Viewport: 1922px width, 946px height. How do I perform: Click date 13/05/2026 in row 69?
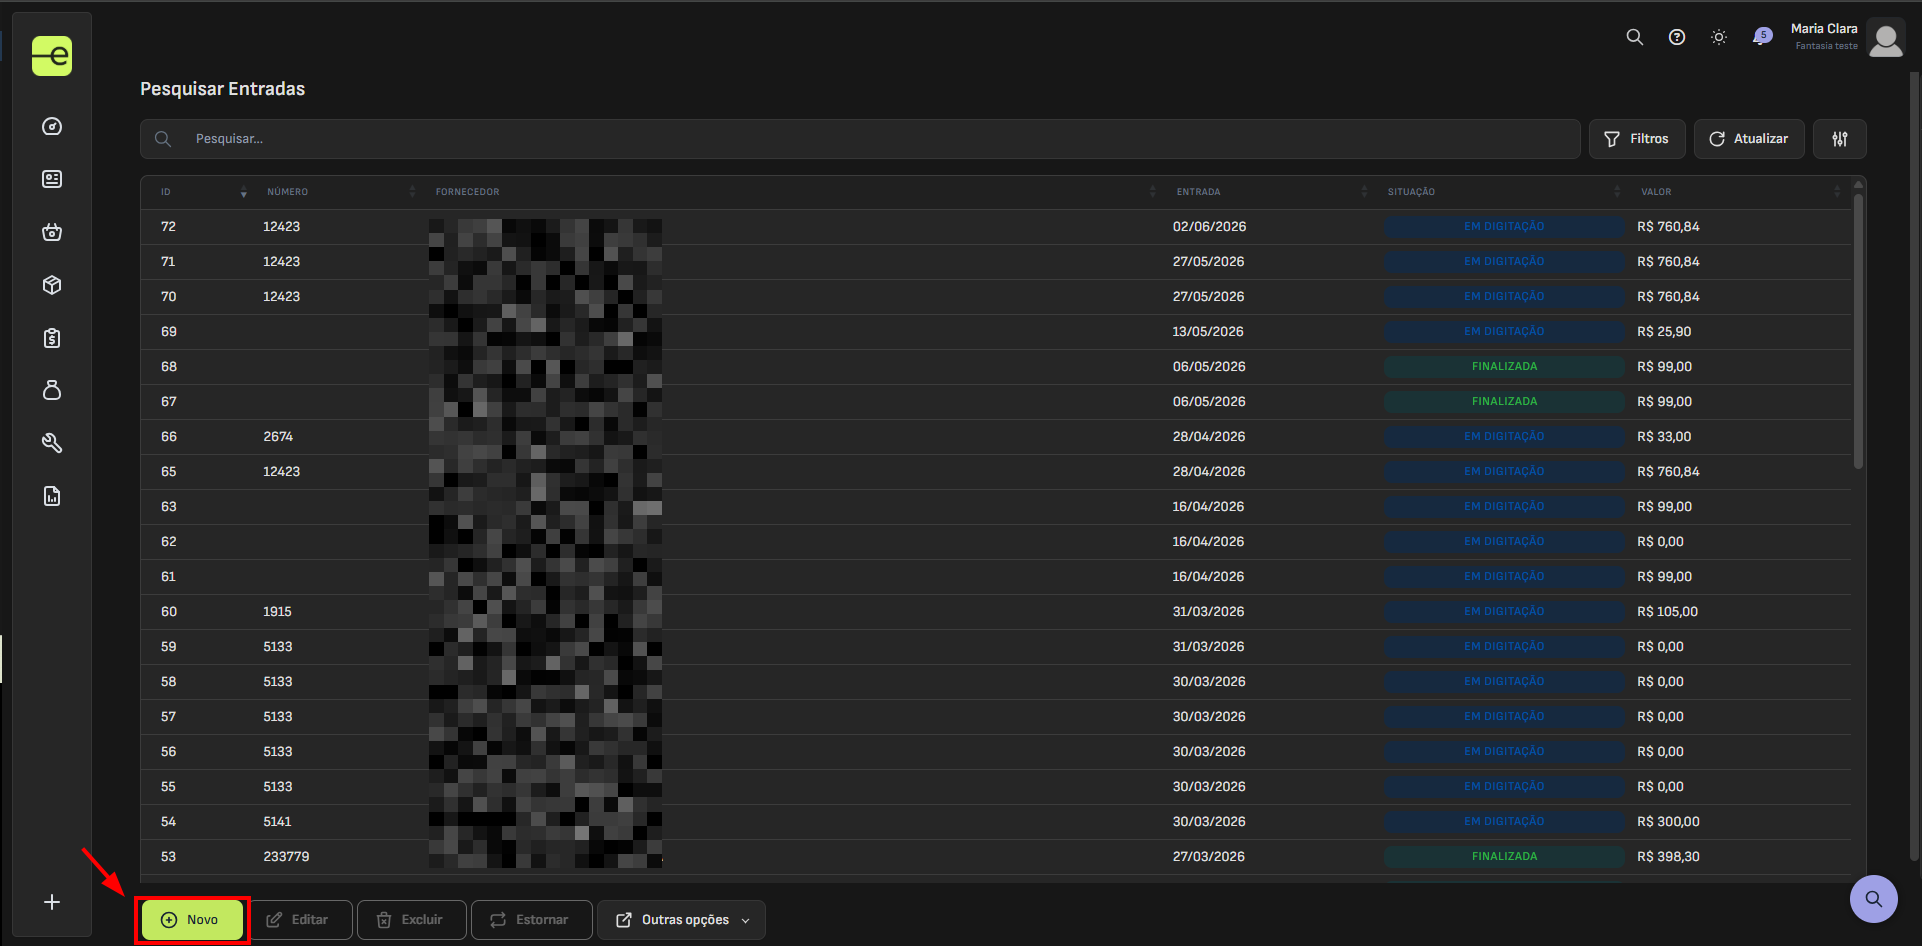1208,332
